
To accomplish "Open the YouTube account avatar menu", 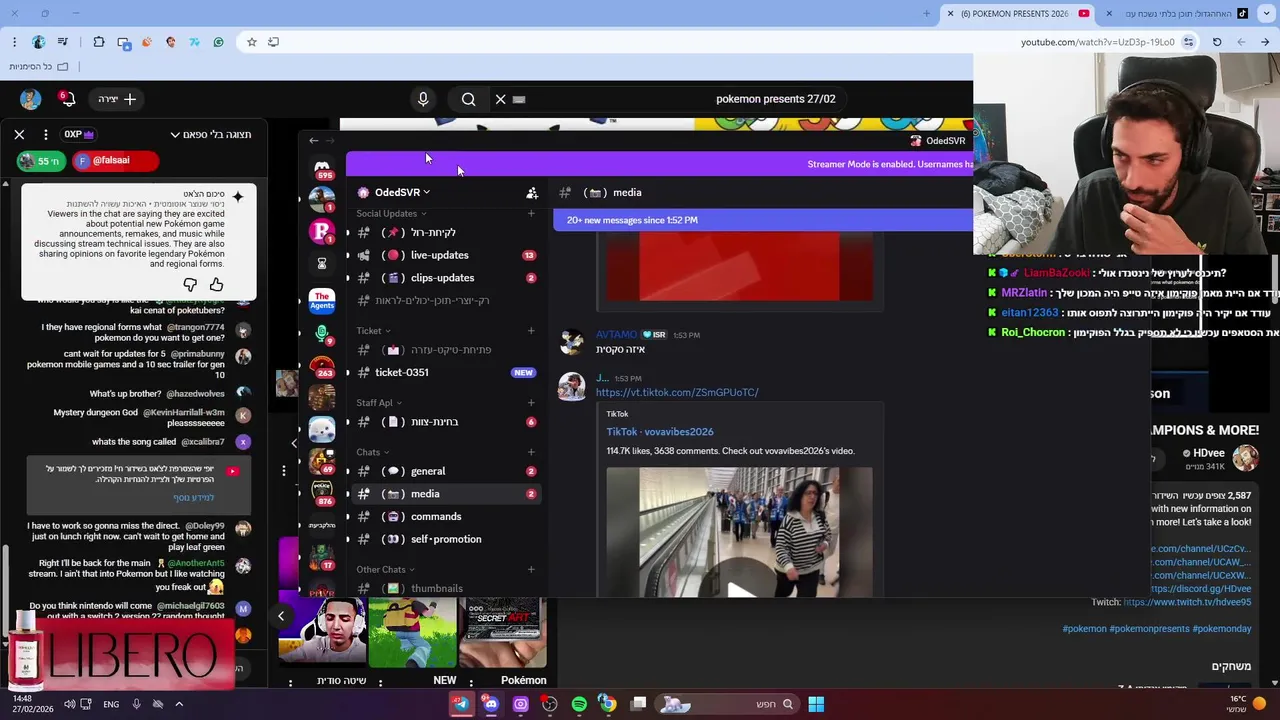I will 30,98.
